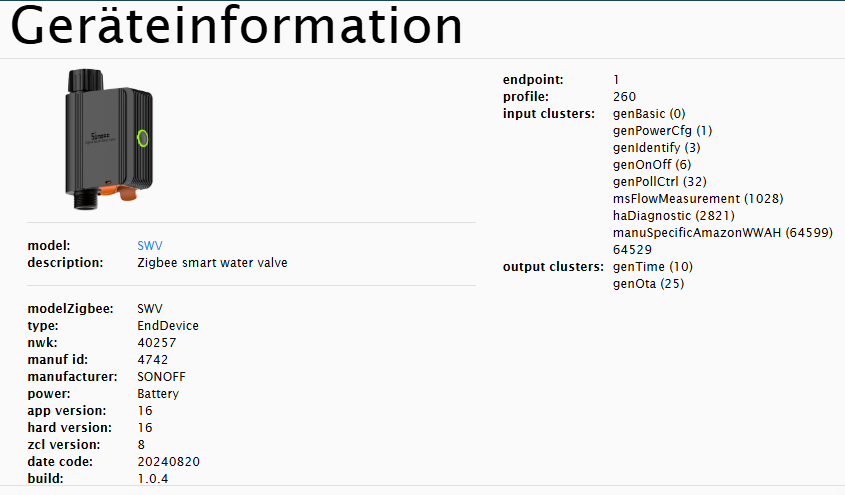The width and height of the screenshot is (845, 495).
Task: Click the description text 'Zigbee smart water valve'
Action: 212,263
